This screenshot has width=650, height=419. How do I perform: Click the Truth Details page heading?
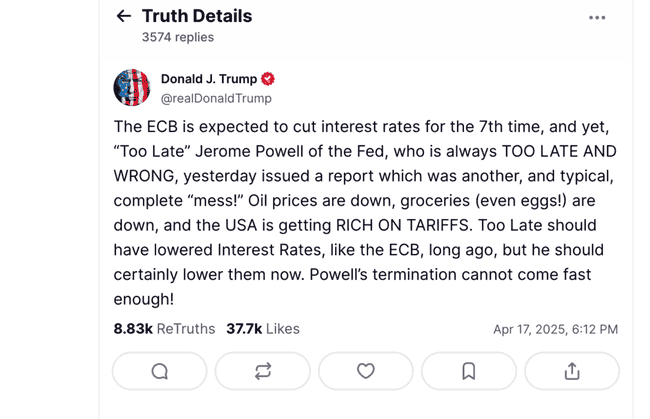(197, 16)
